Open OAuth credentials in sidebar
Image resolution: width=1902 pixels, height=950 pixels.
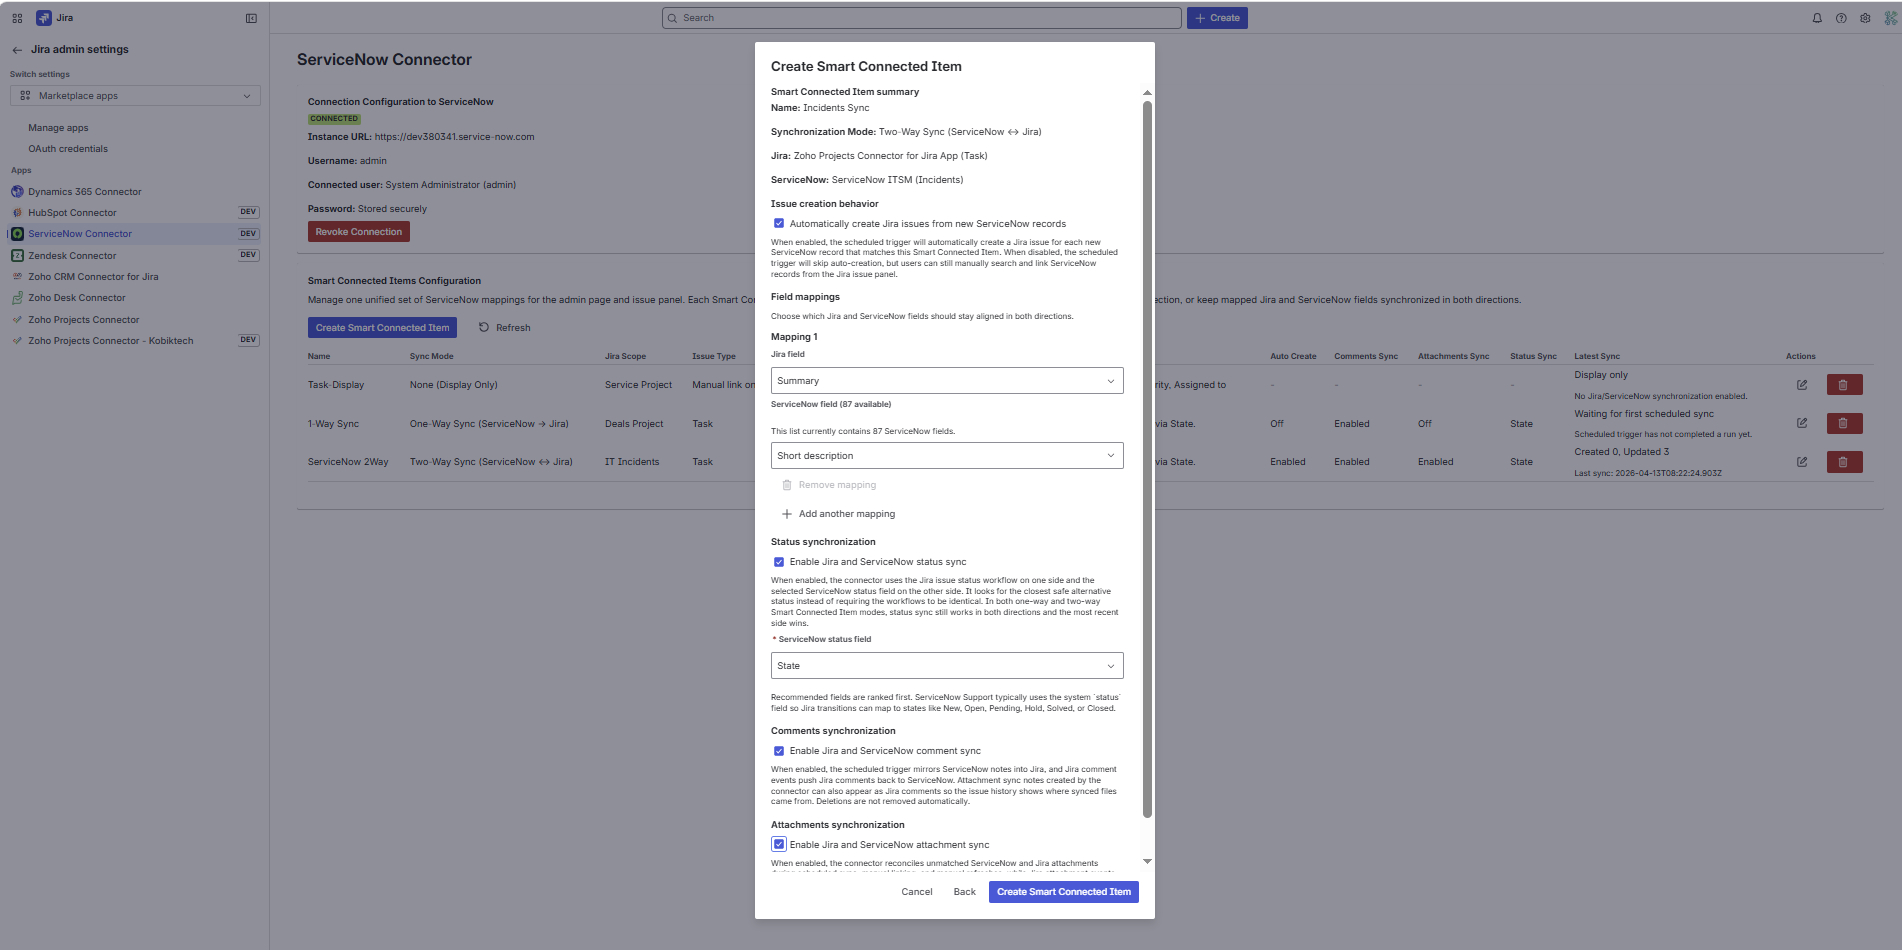coord(68,149)
